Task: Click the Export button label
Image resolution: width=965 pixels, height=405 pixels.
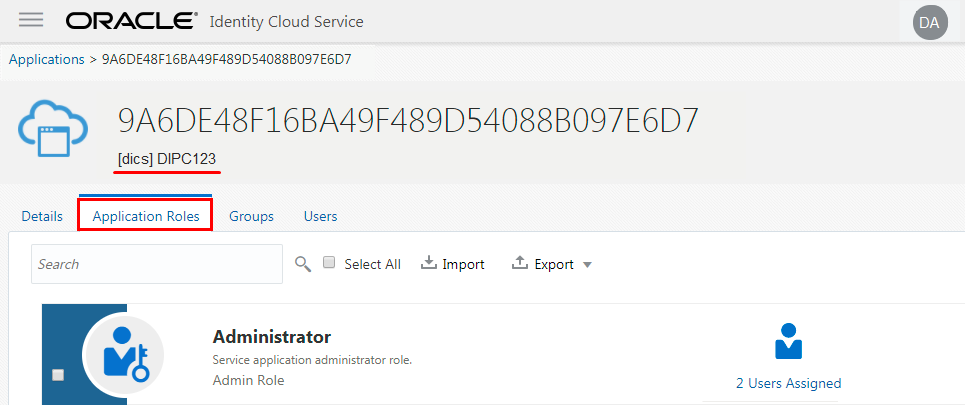Action: pyautogui.click(x=554, y=264)
